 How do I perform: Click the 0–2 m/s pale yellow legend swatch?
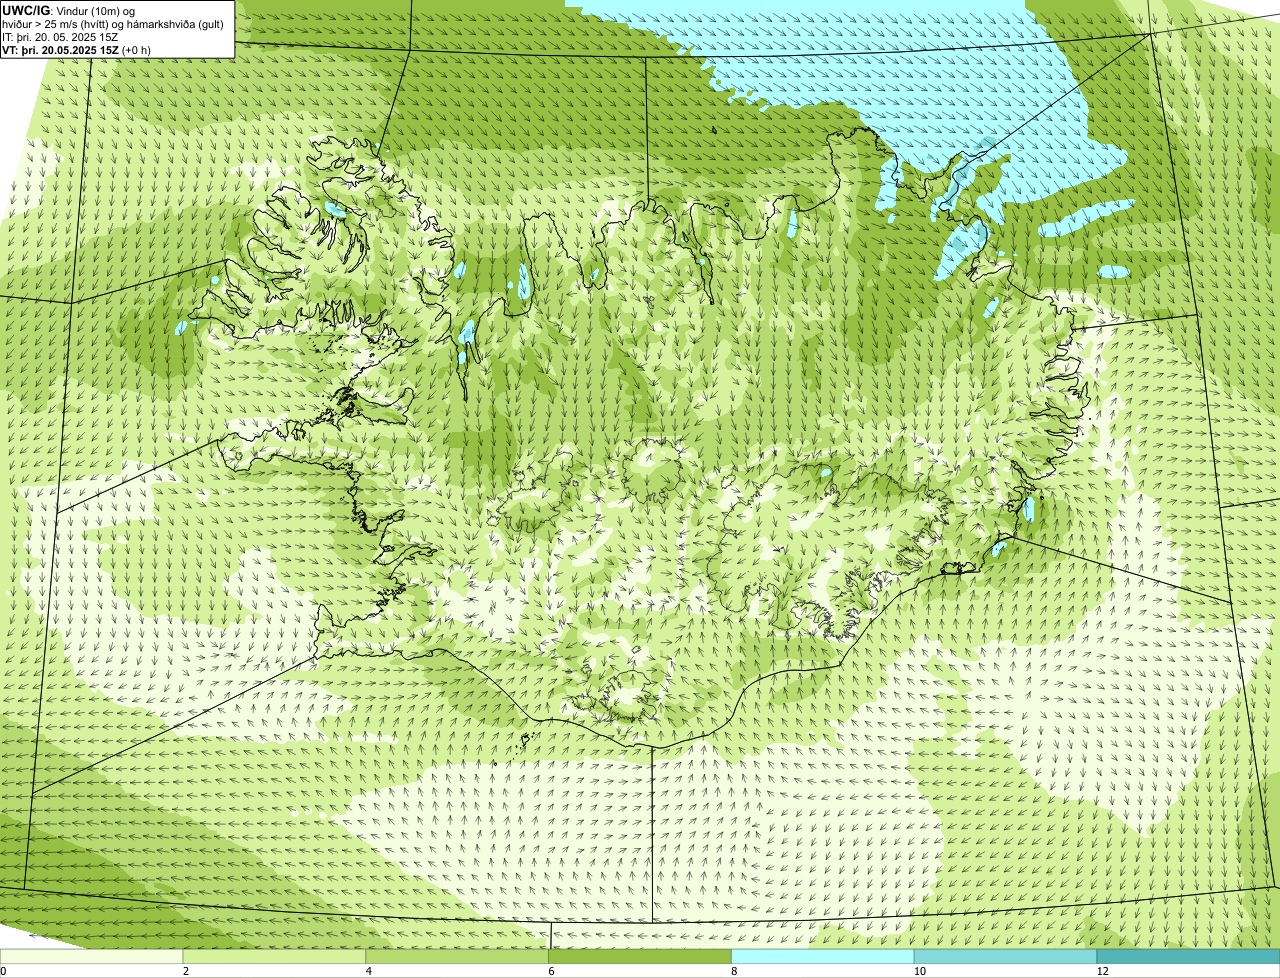coord(92,956)
